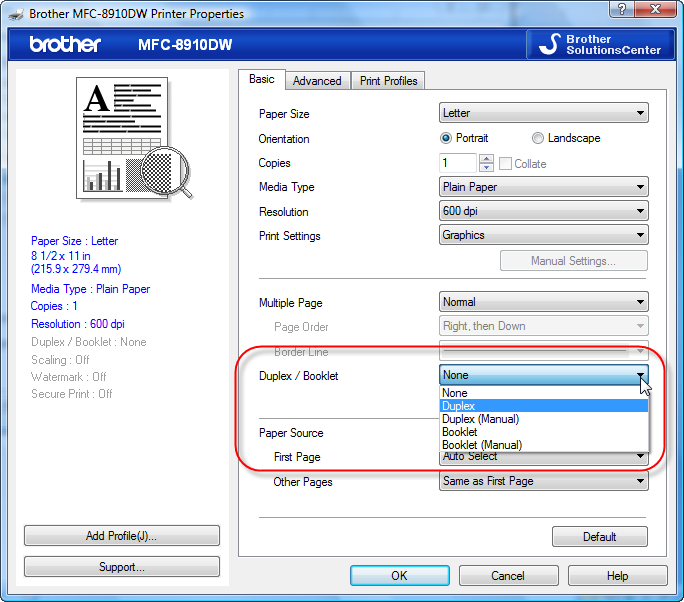Image resolution: width=684 pixels, height=602 pixels.
Task: Click the 'Scaling : Off' summary text
Action: tap(60, 360)
